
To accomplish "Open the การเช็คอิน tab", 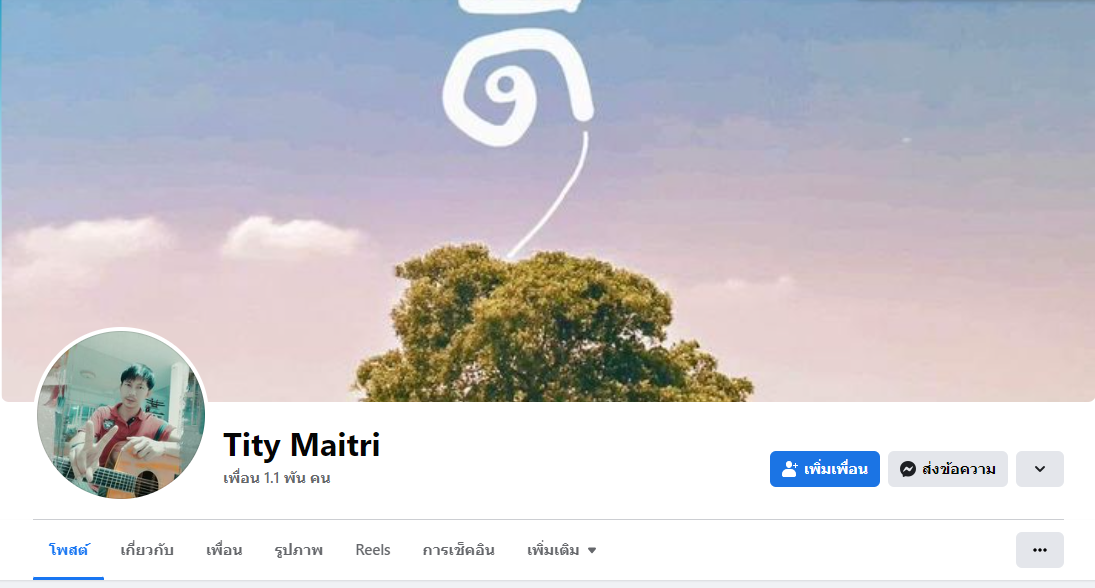I will (x=458, y=550).
